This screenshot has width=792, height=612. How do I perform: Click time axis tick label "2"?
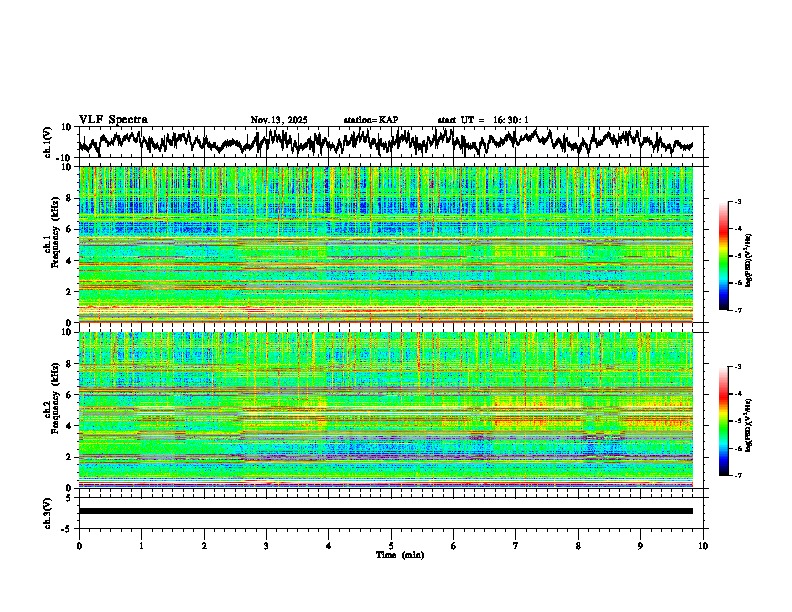(x=204, y=546)
